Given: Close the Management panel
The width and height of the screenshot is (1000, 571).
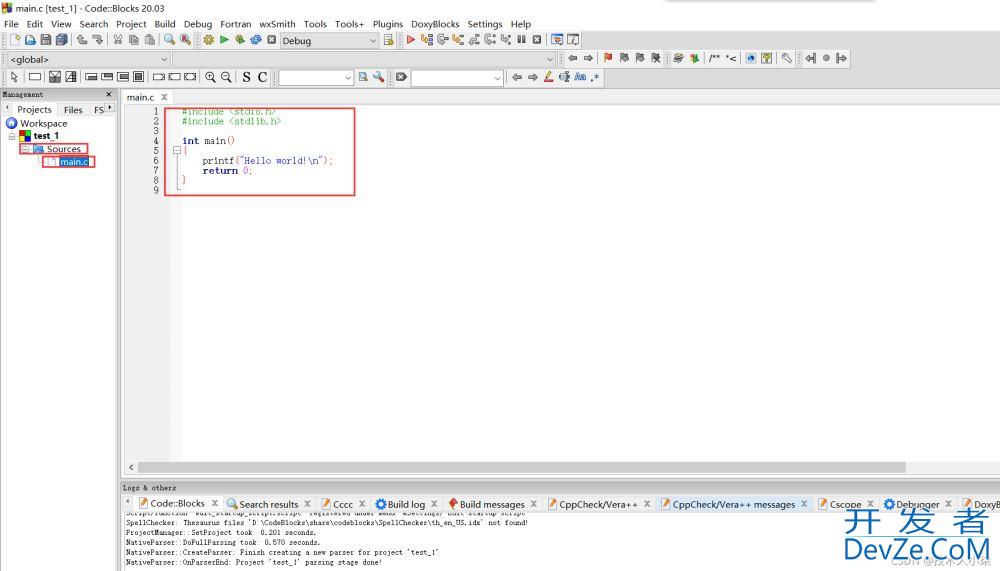Looking at the screenshot, I should pyautogui.click(x=108, y=94).
